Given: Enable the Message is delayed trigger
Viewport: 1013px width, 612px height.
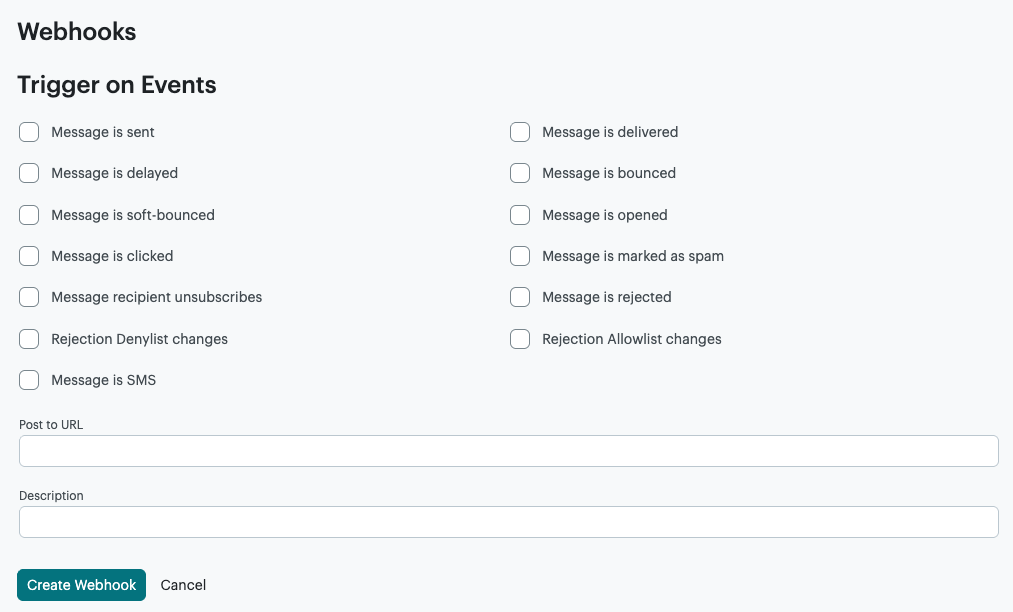Looking at the screenshot, I should 29,173.
